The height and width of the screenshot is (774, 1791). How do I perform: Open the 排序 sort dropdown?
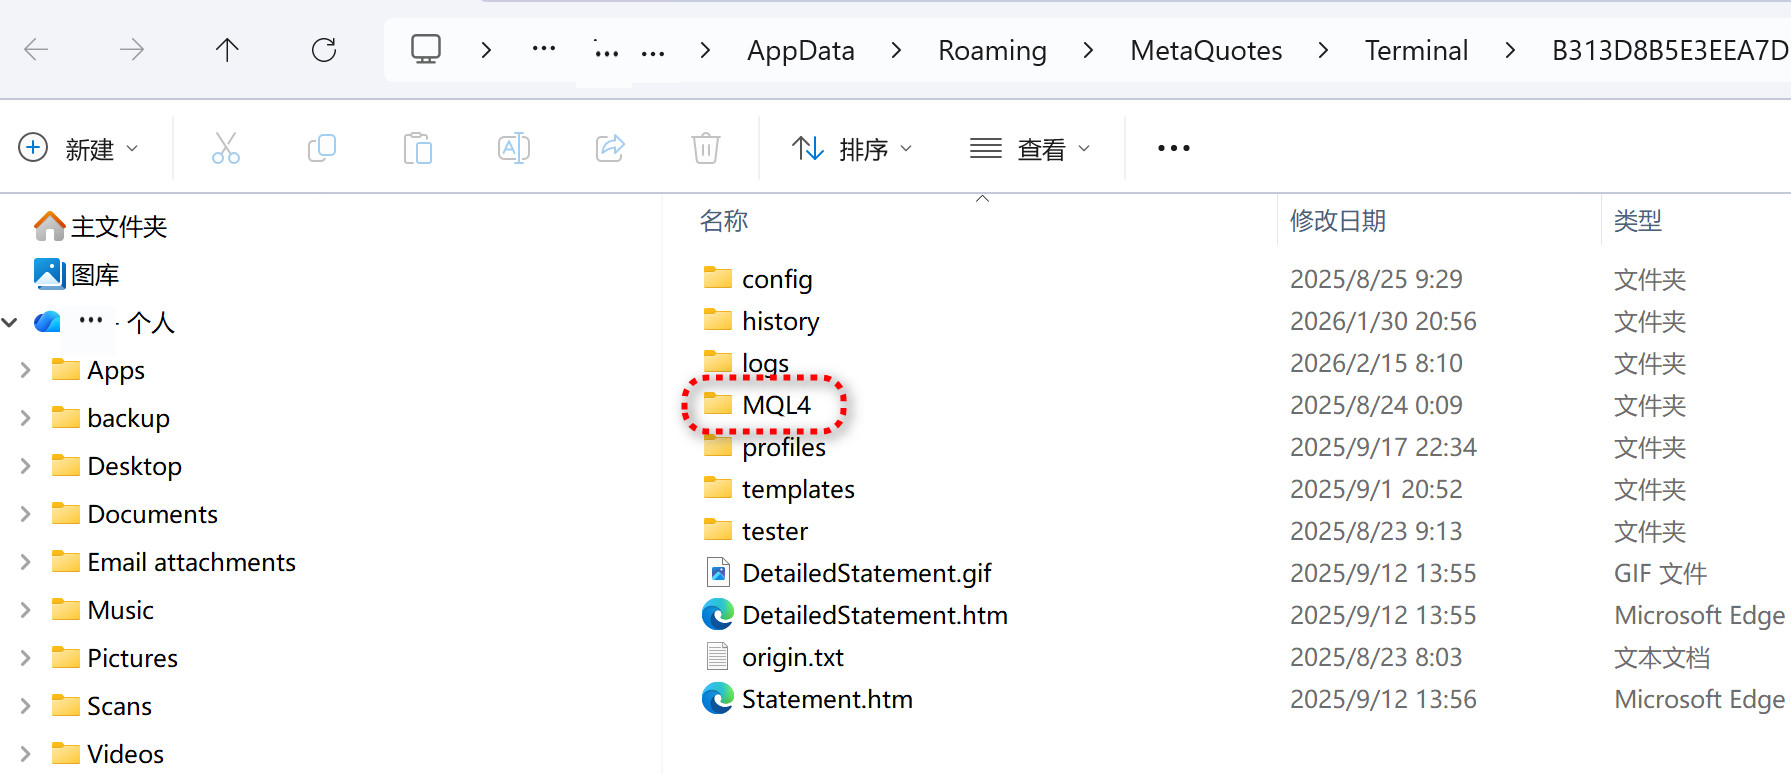click(852, 149)
